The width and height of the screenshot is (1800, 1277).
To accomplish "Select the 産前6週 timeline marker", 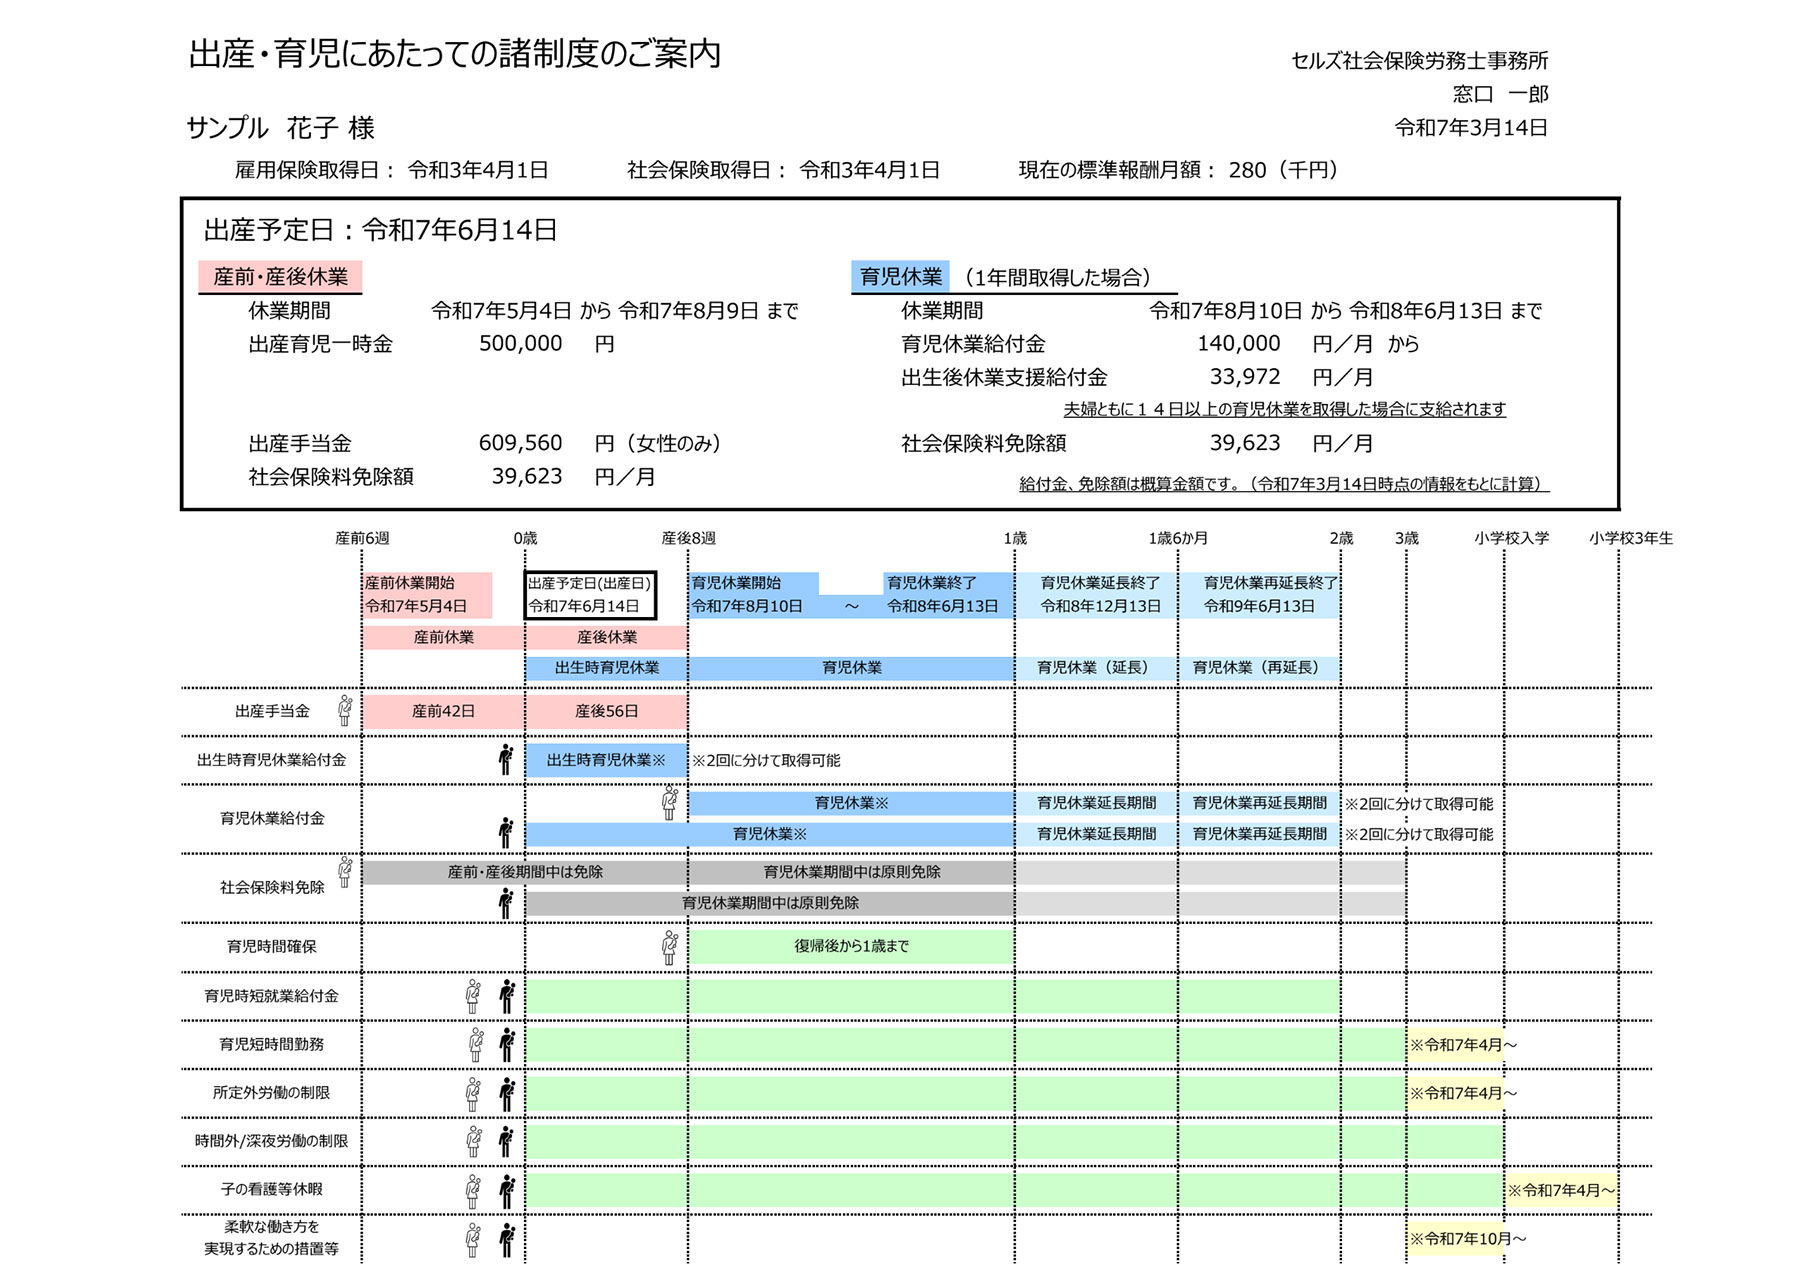I will tap(362, 538).
